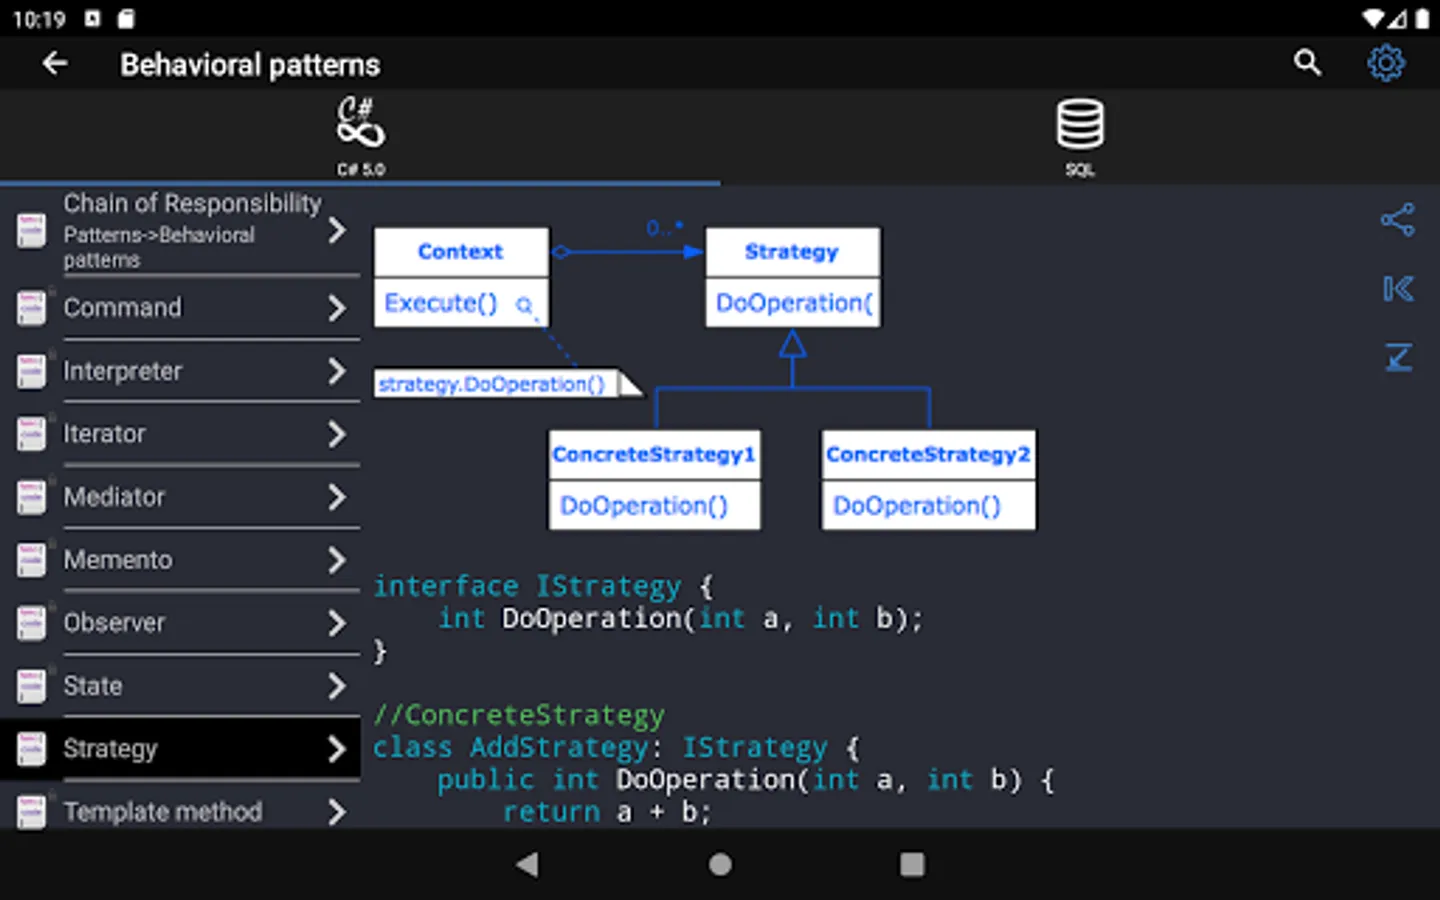The image size is (1440, 900).
Task: Tap the Context class box title
Action: [461, 252]
